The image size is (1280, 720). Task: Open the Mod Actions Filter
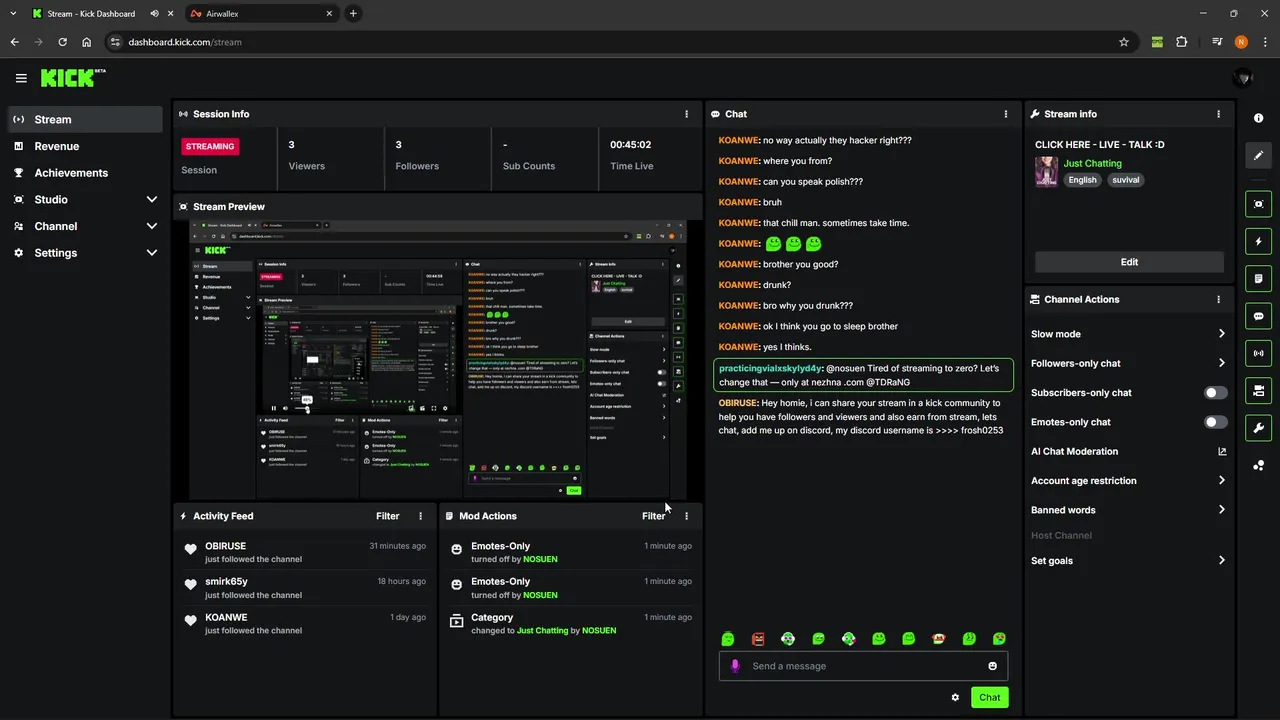click(653, 516)
